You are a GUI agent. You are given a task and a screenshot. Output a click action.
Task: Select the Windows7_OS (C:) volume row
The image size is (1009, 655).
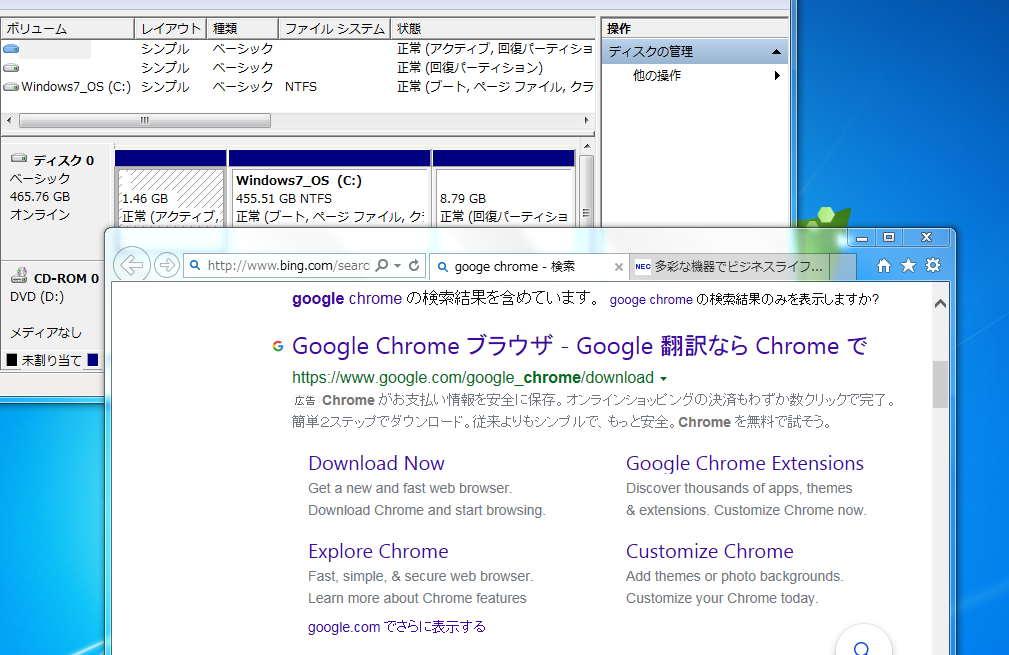click(x=298, y=86)
